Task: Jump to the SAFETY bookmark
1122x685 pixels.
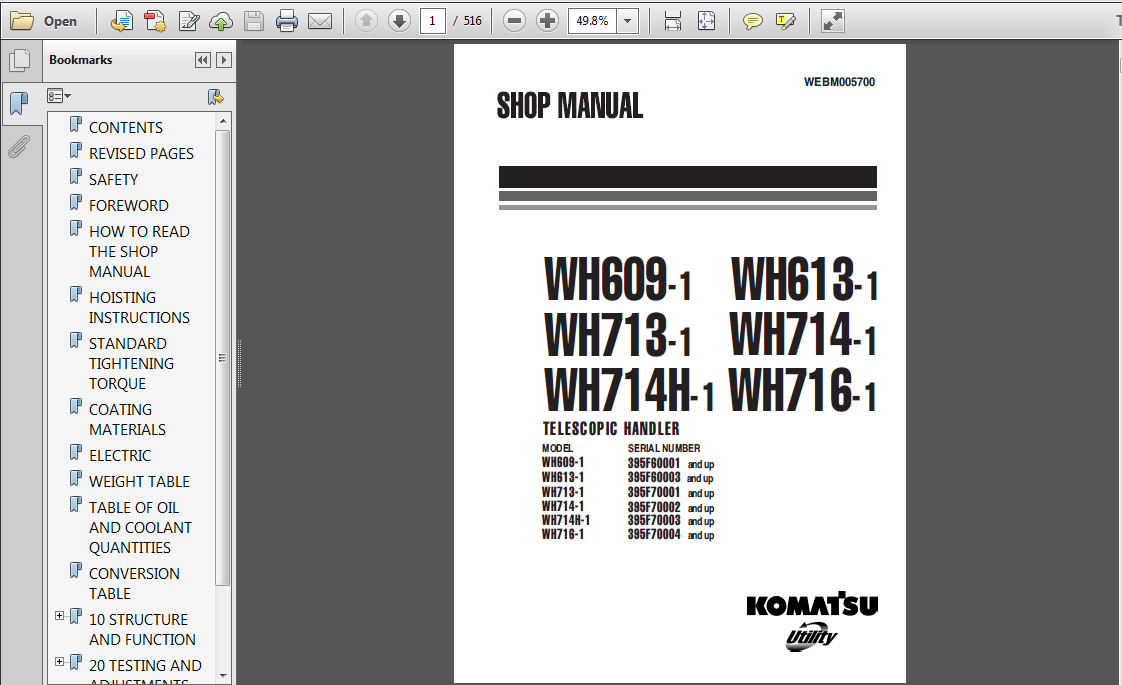Action: [113, 180]
